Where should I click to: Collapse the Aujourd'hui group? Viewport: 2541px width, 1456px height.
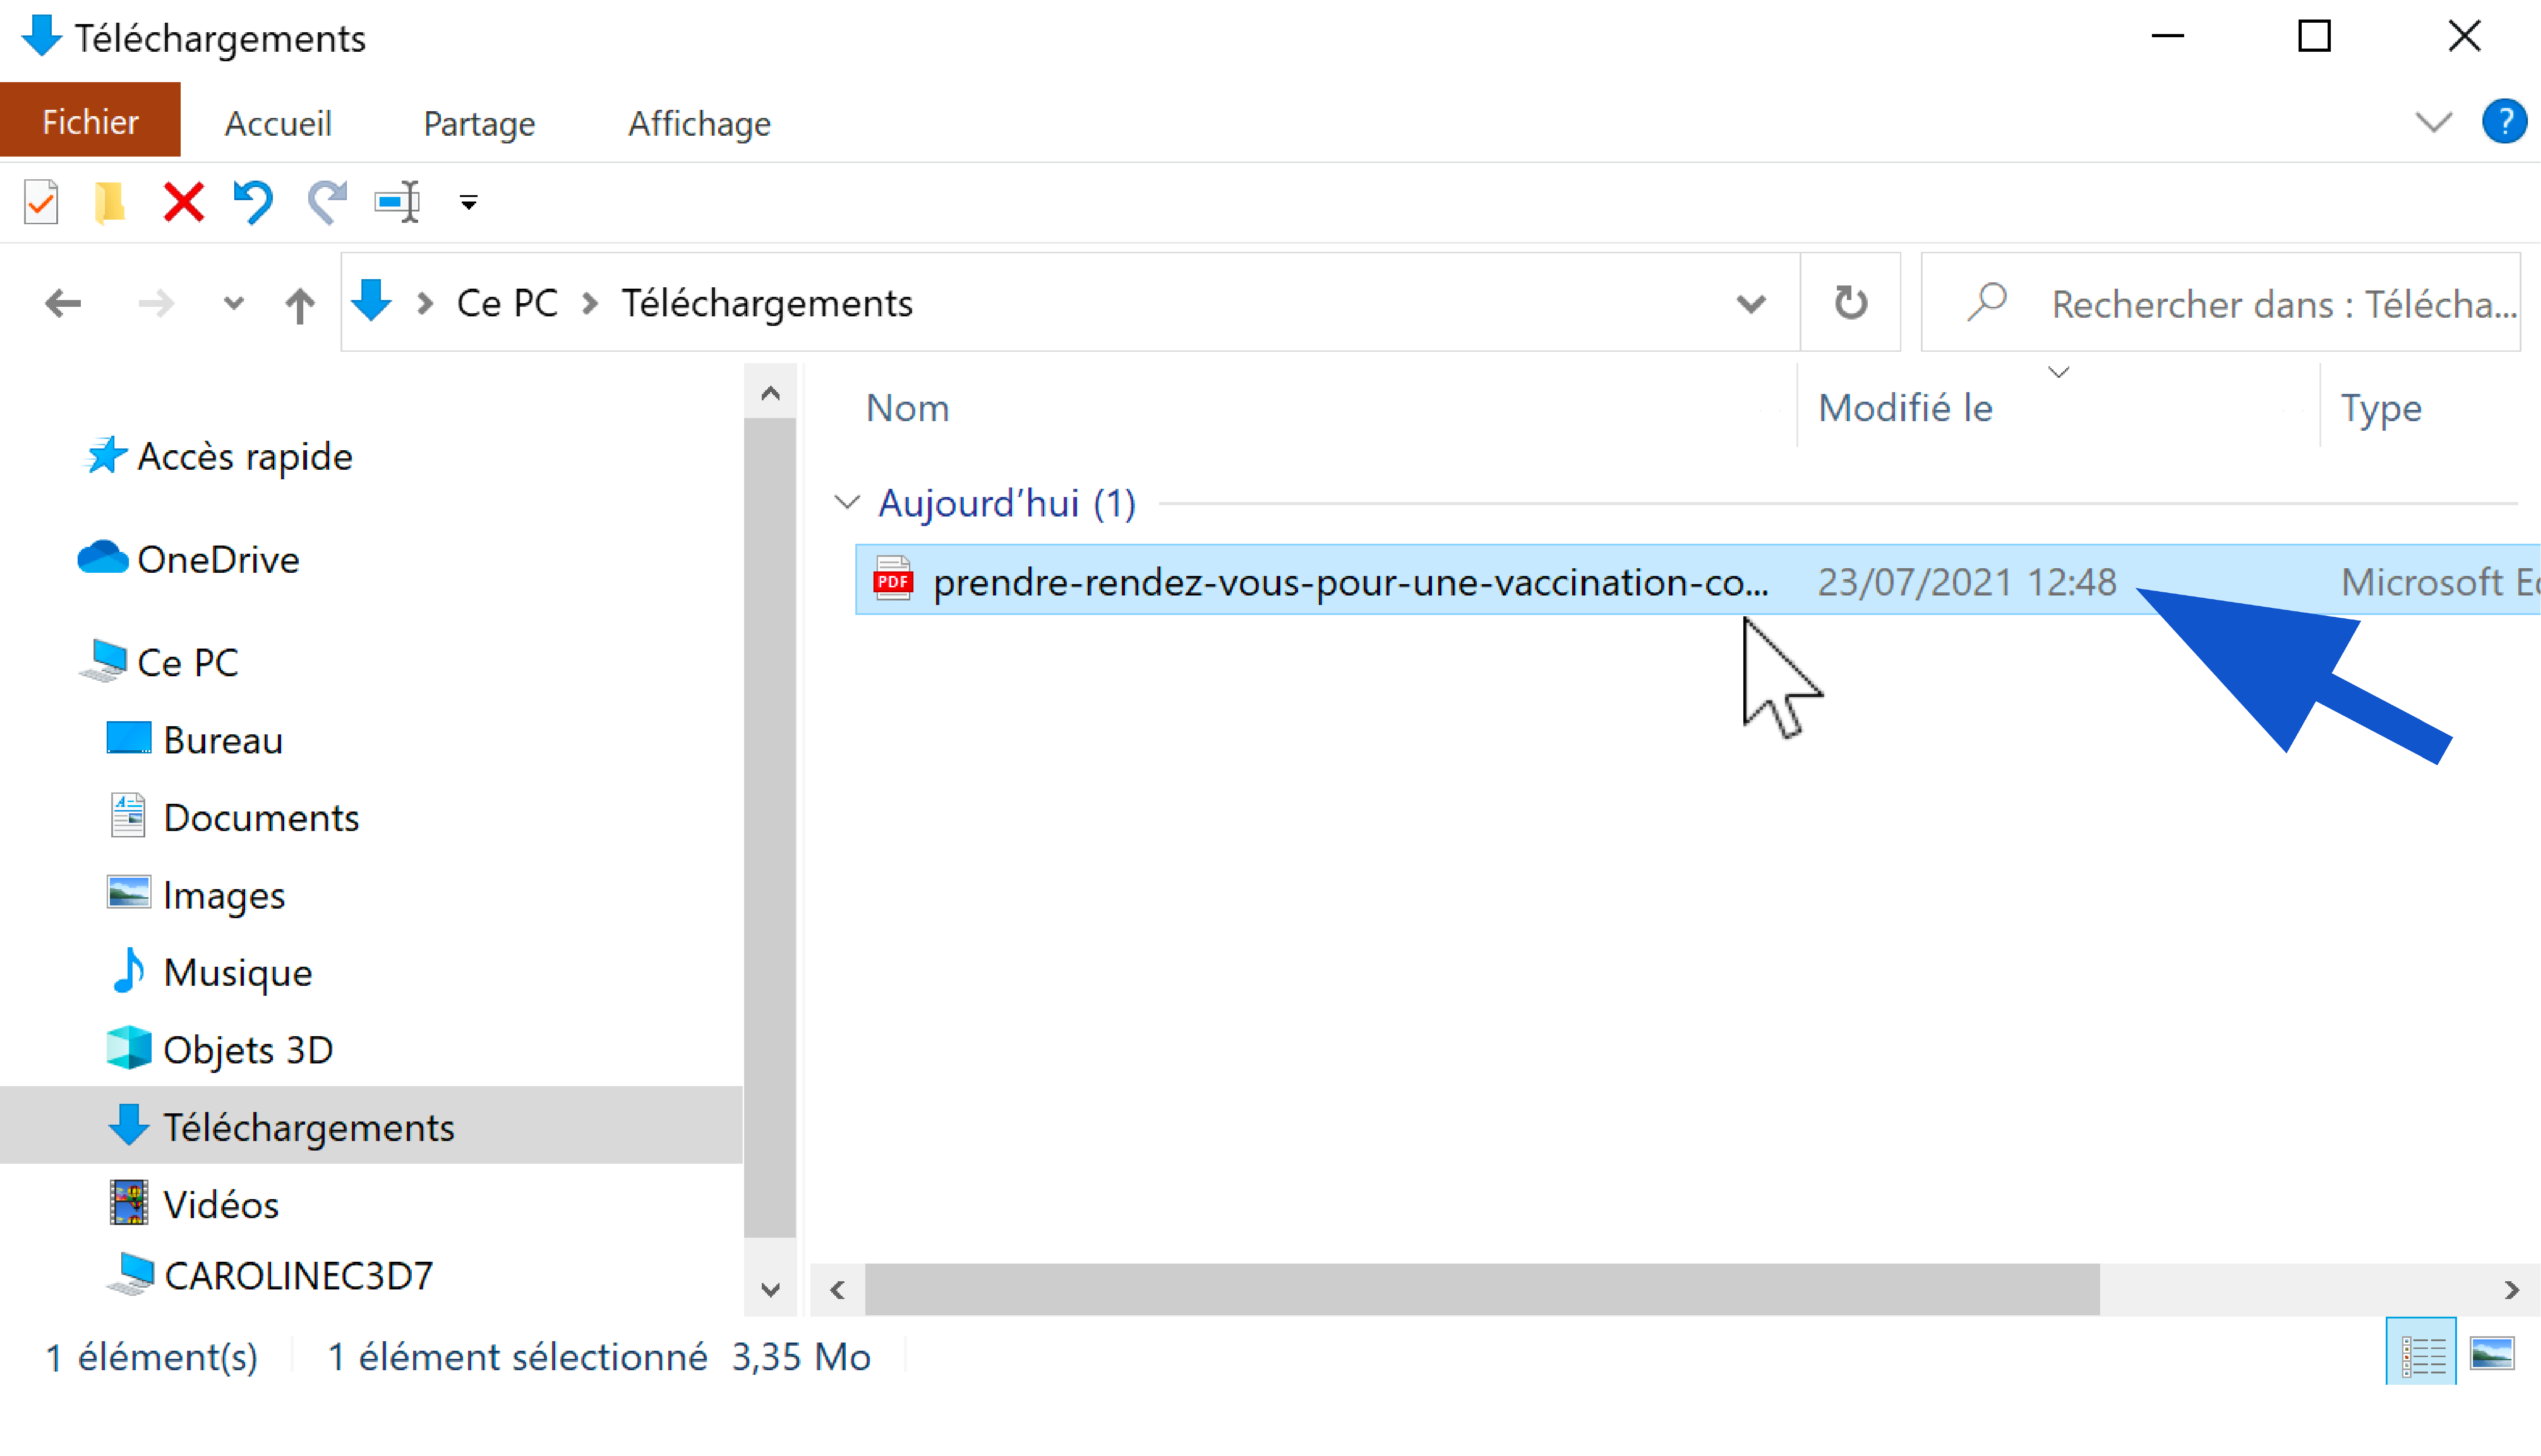coord(847,502)
